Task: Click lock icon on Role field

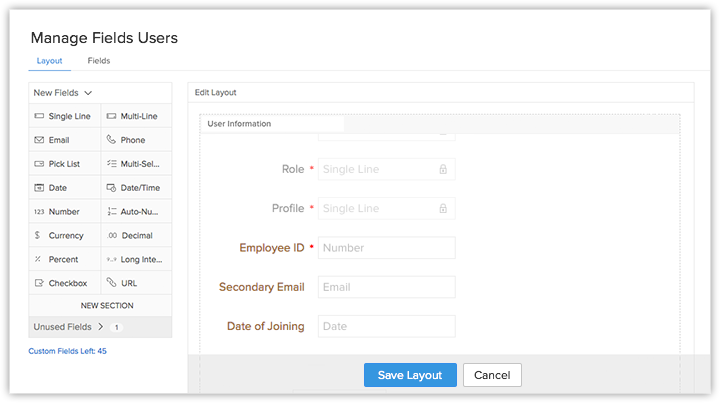Action: point(443,170)
